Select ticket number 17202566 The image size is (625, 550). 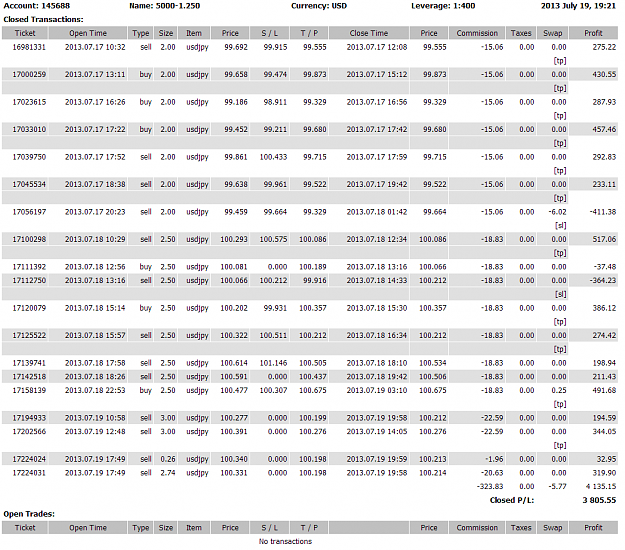click(x=29, y=432)
